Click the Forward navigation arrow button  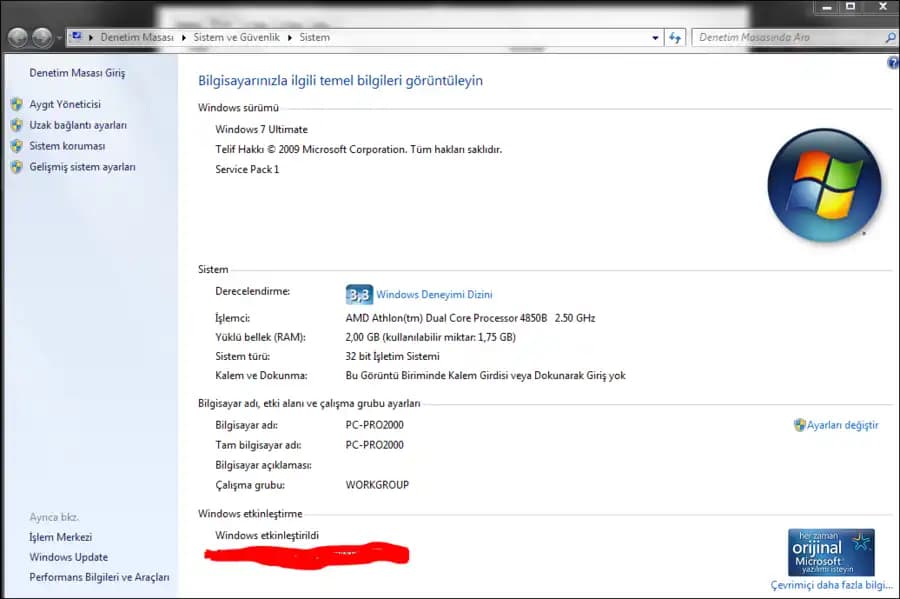coord(42,38)
